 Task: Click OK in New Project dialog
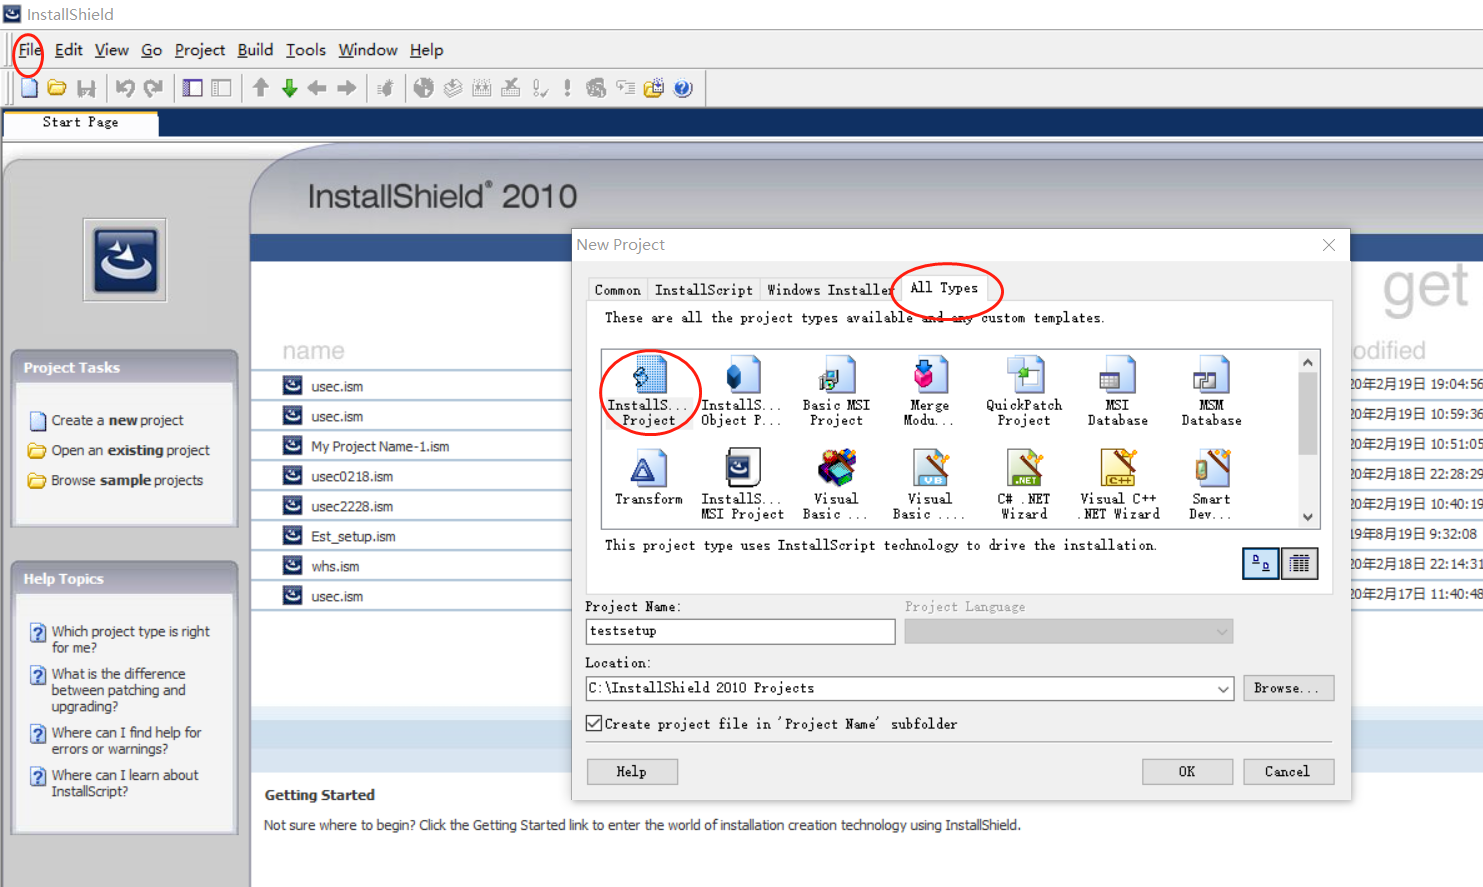tap(1187, 771)
